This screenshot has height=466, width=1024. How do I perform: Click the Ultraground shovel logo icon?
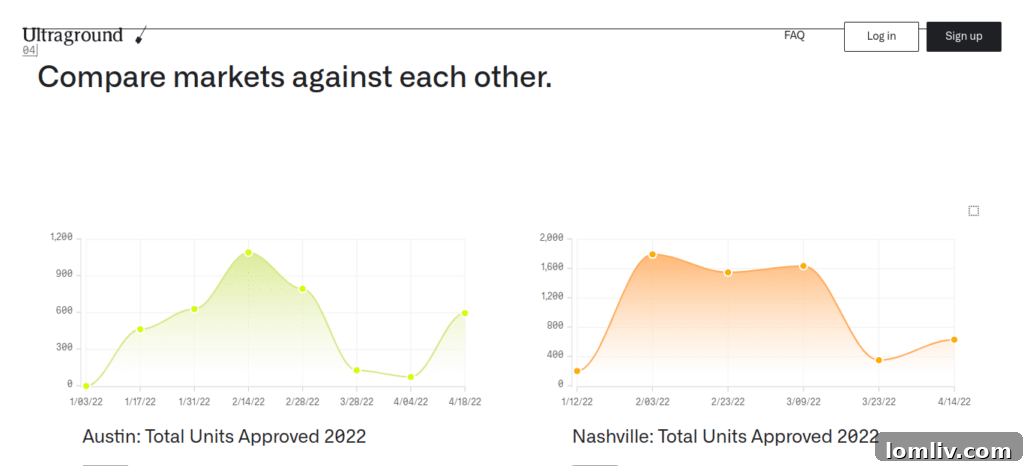click(140, 36)
